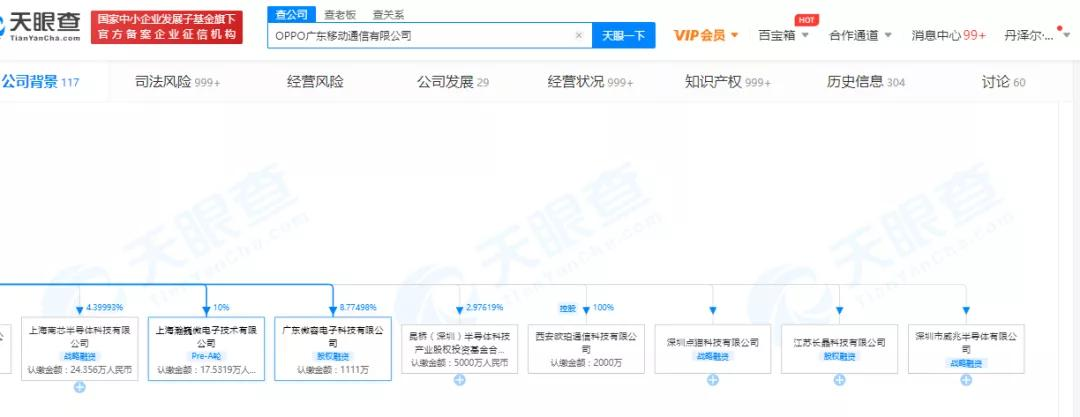Switch to the 历史信息 tab
This screenshot has width=1080, height=417.
[866, 82]
